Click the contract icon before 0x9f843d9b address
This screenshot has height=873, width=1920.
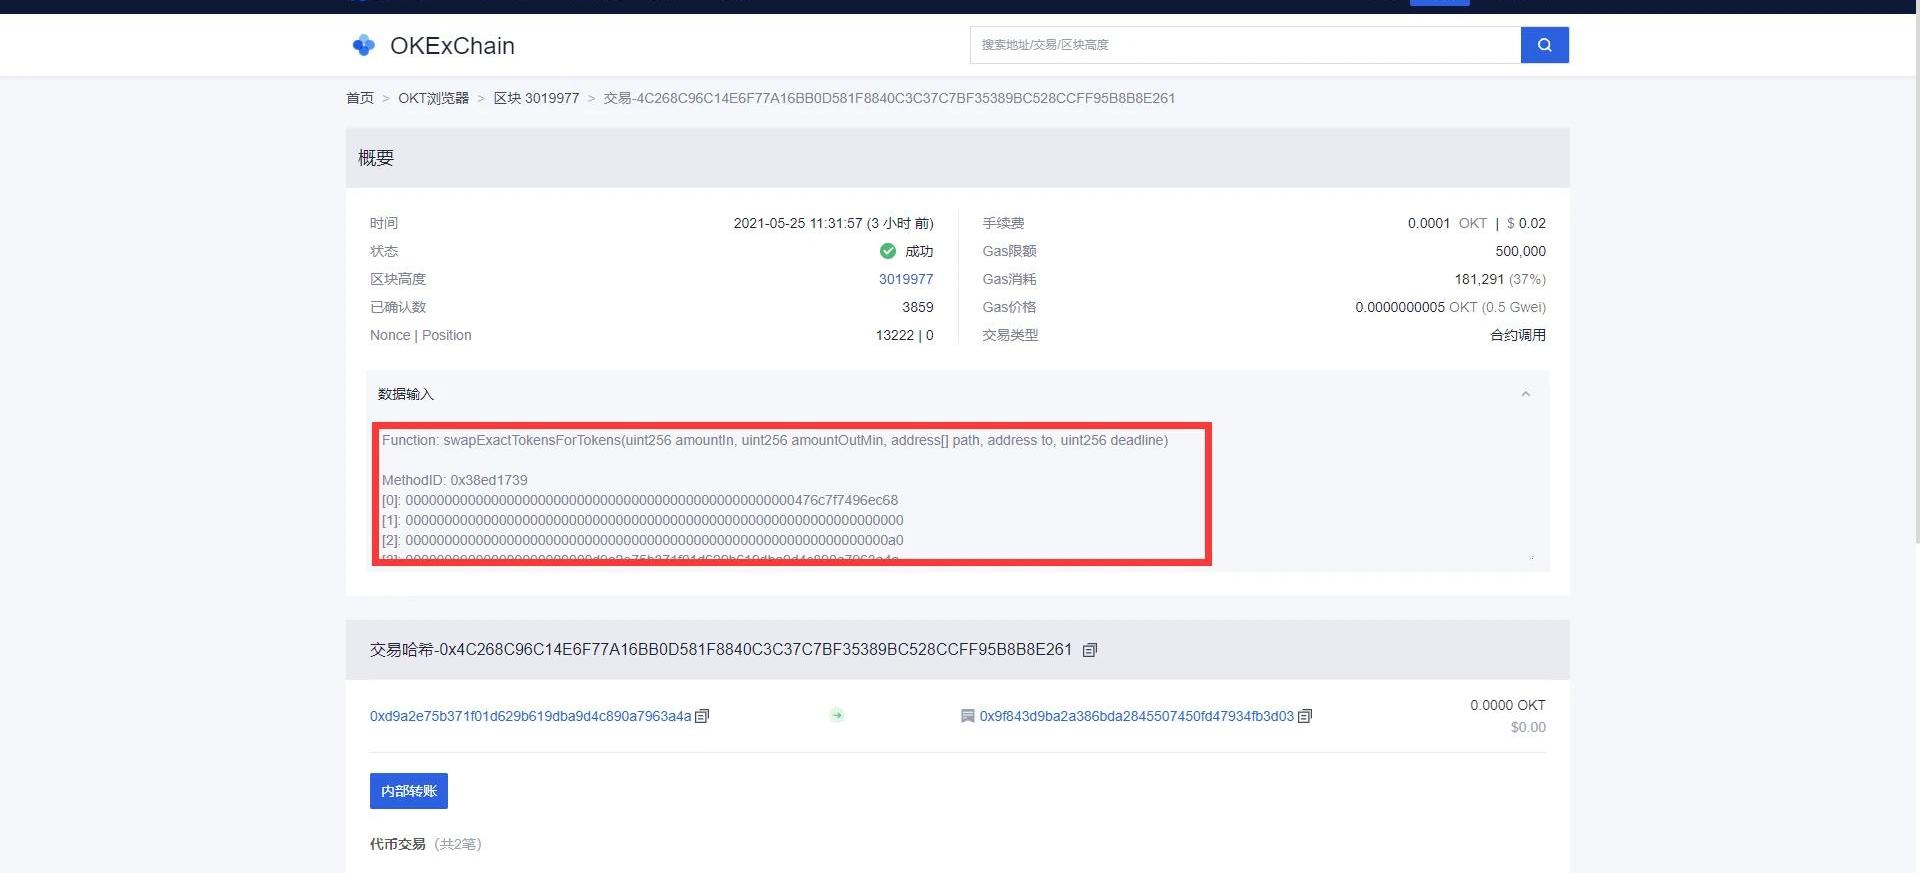[967, 716]
